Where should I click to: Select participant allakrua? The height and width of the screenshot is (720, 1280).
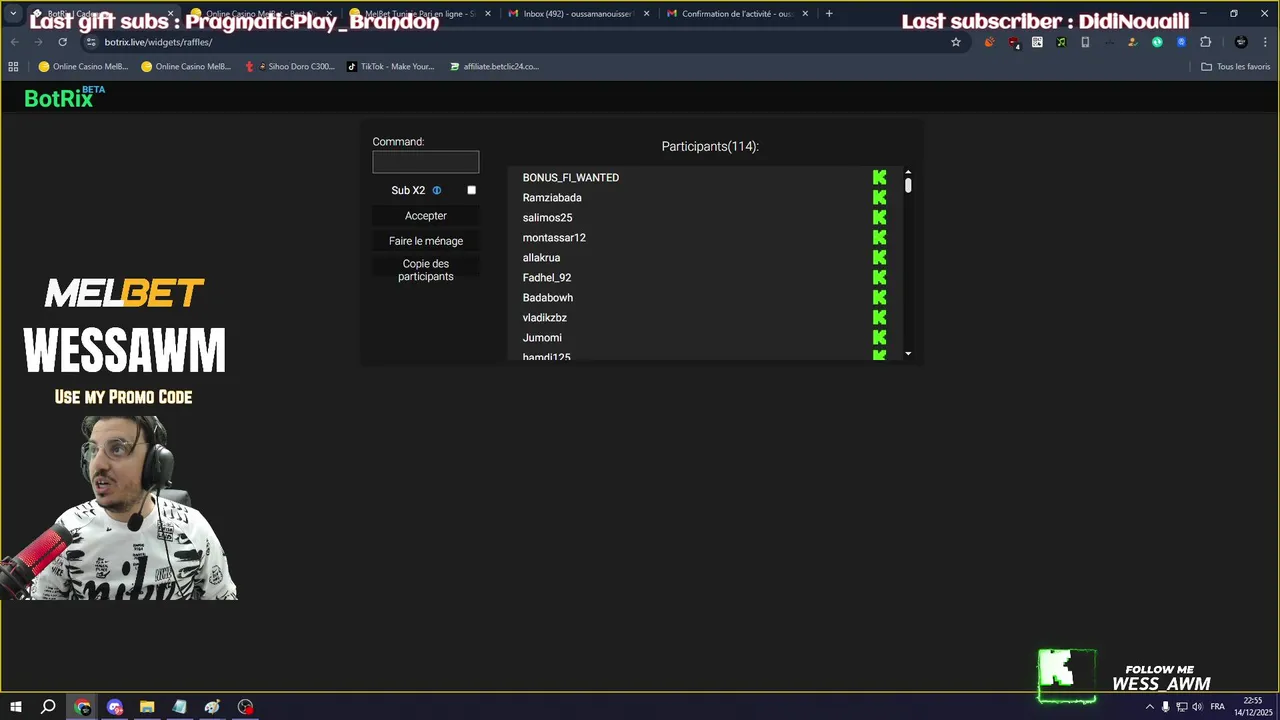541,258
